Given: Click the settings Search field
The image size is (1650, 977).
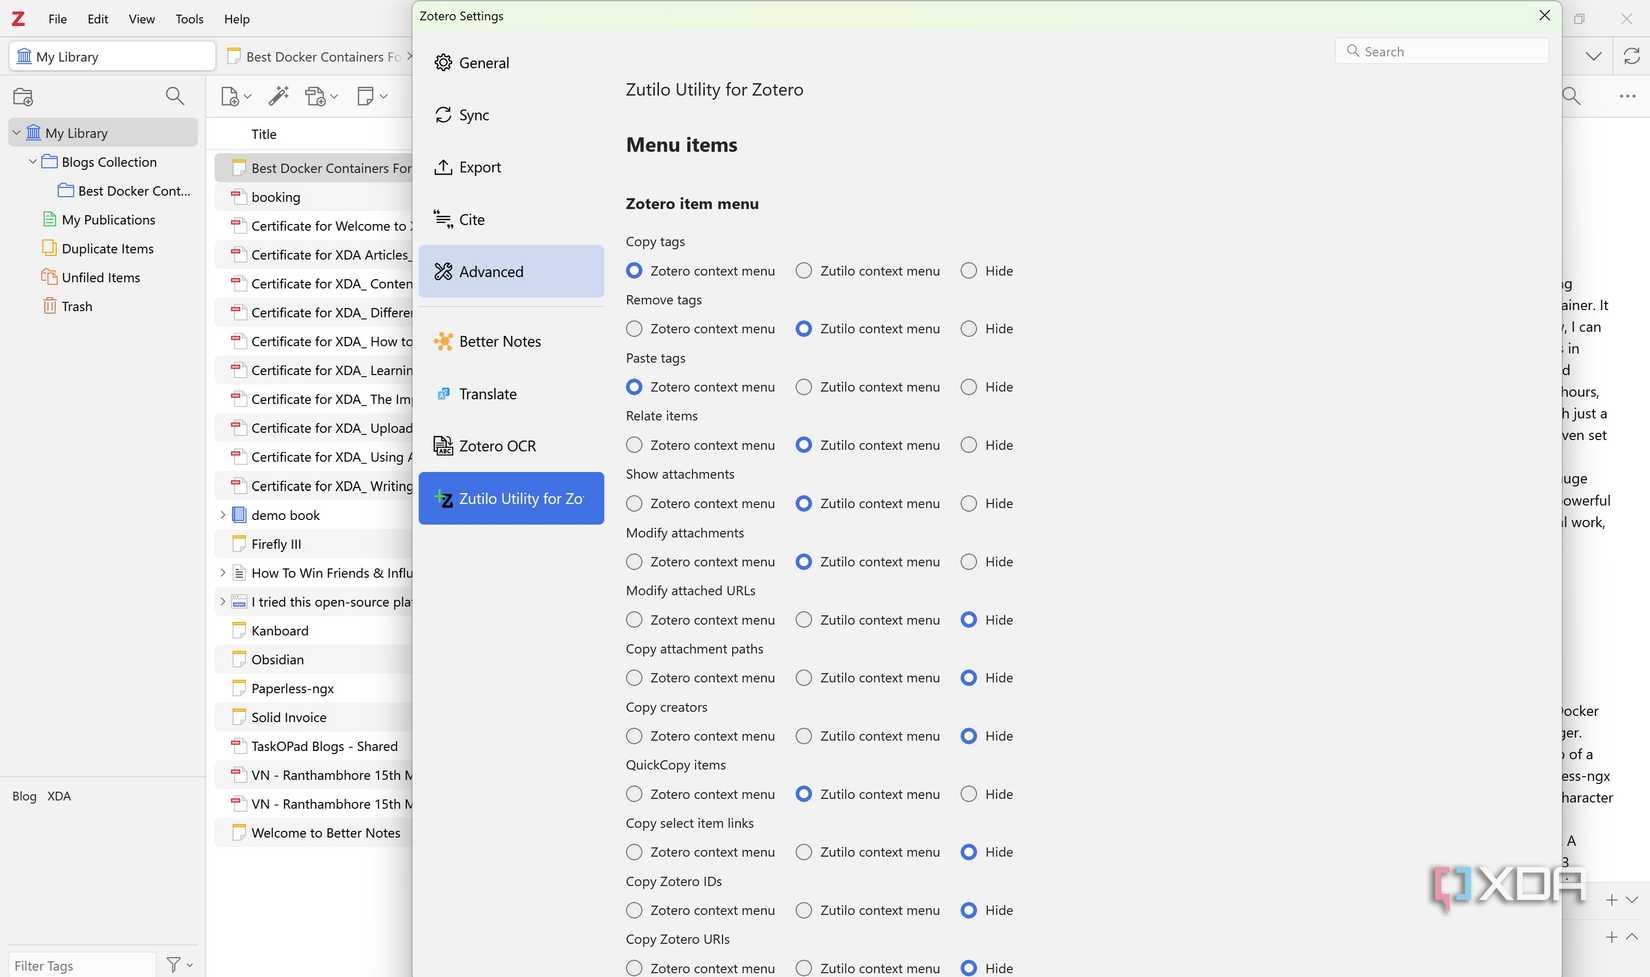Looking at the screenshot, I should click(x=1442, y=51).
